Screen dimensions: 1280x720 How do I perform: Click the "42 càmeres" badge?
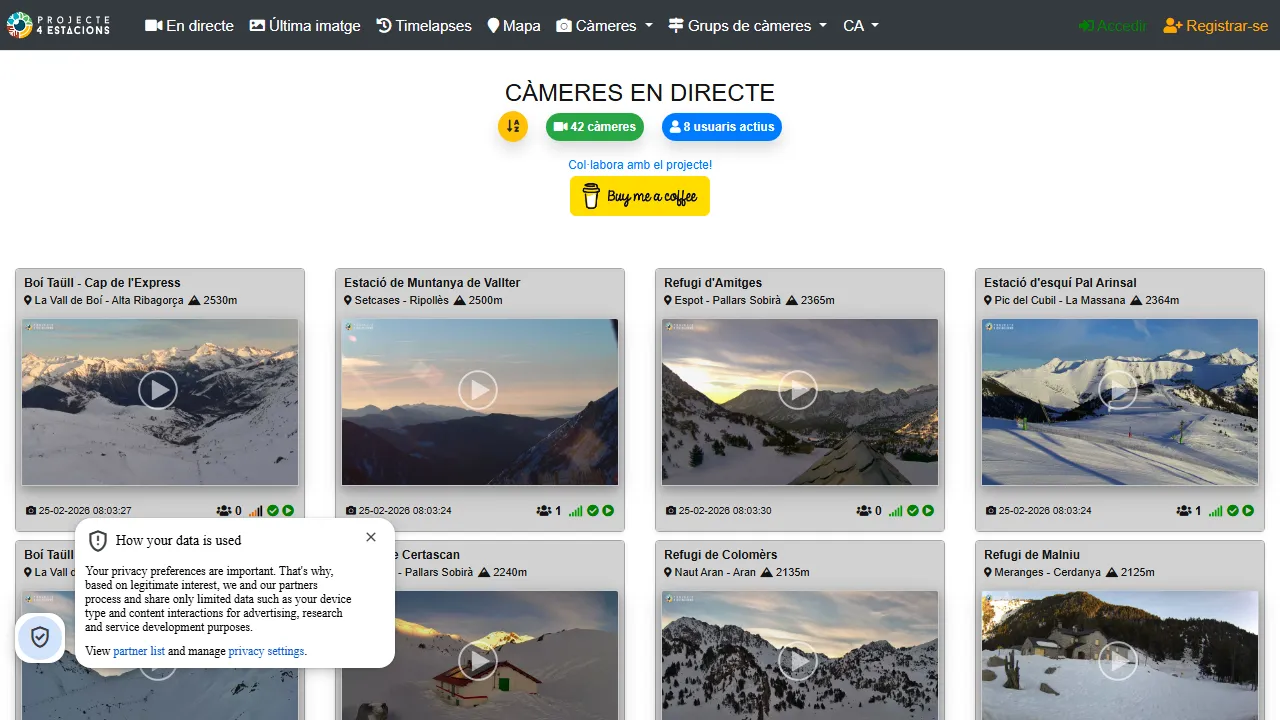(x=594, y=127)
